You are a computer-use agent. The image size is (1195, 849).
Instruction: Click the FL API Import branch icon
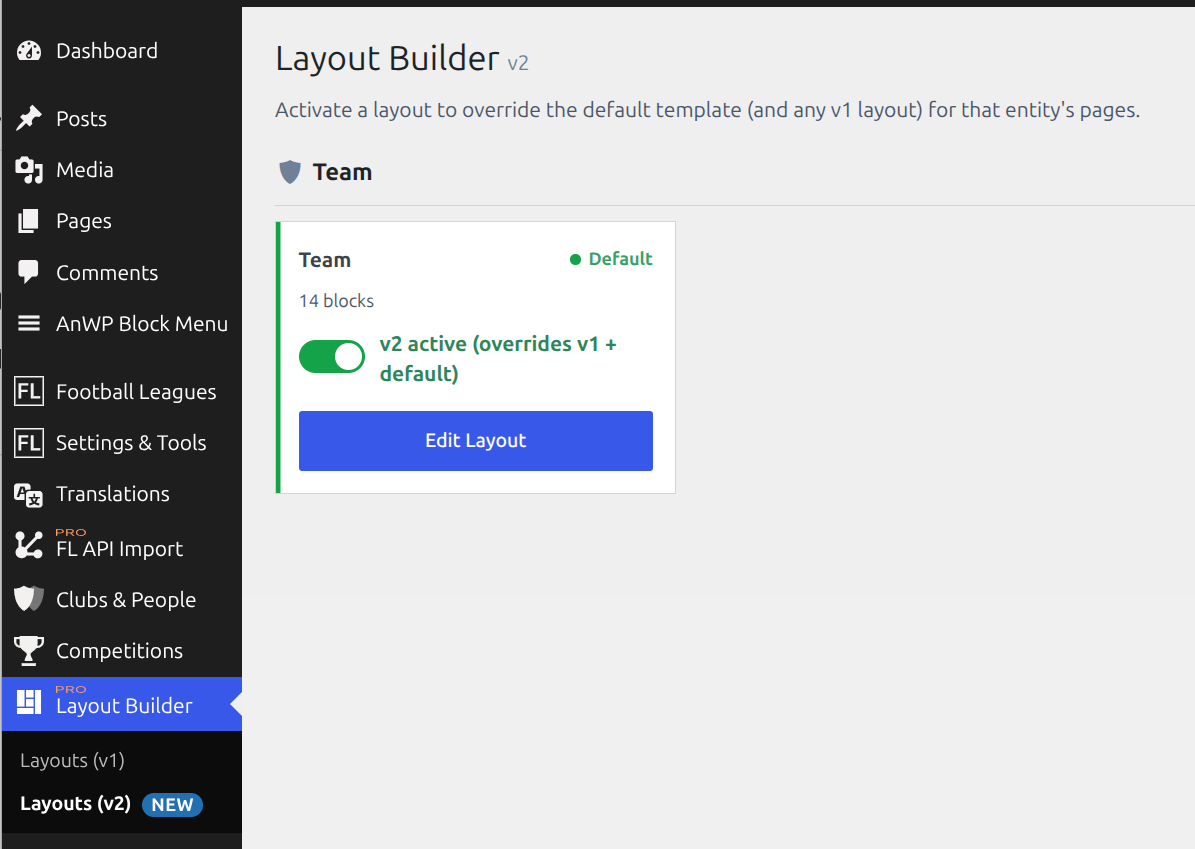point(29,545)
